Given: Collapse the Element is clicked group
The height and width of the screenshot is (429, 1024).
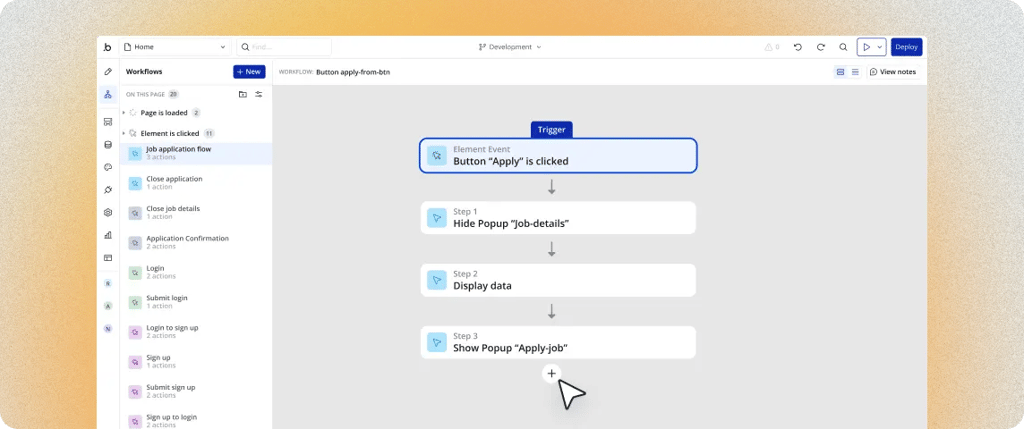Looking at the screenshot, I should pos(124,133).
